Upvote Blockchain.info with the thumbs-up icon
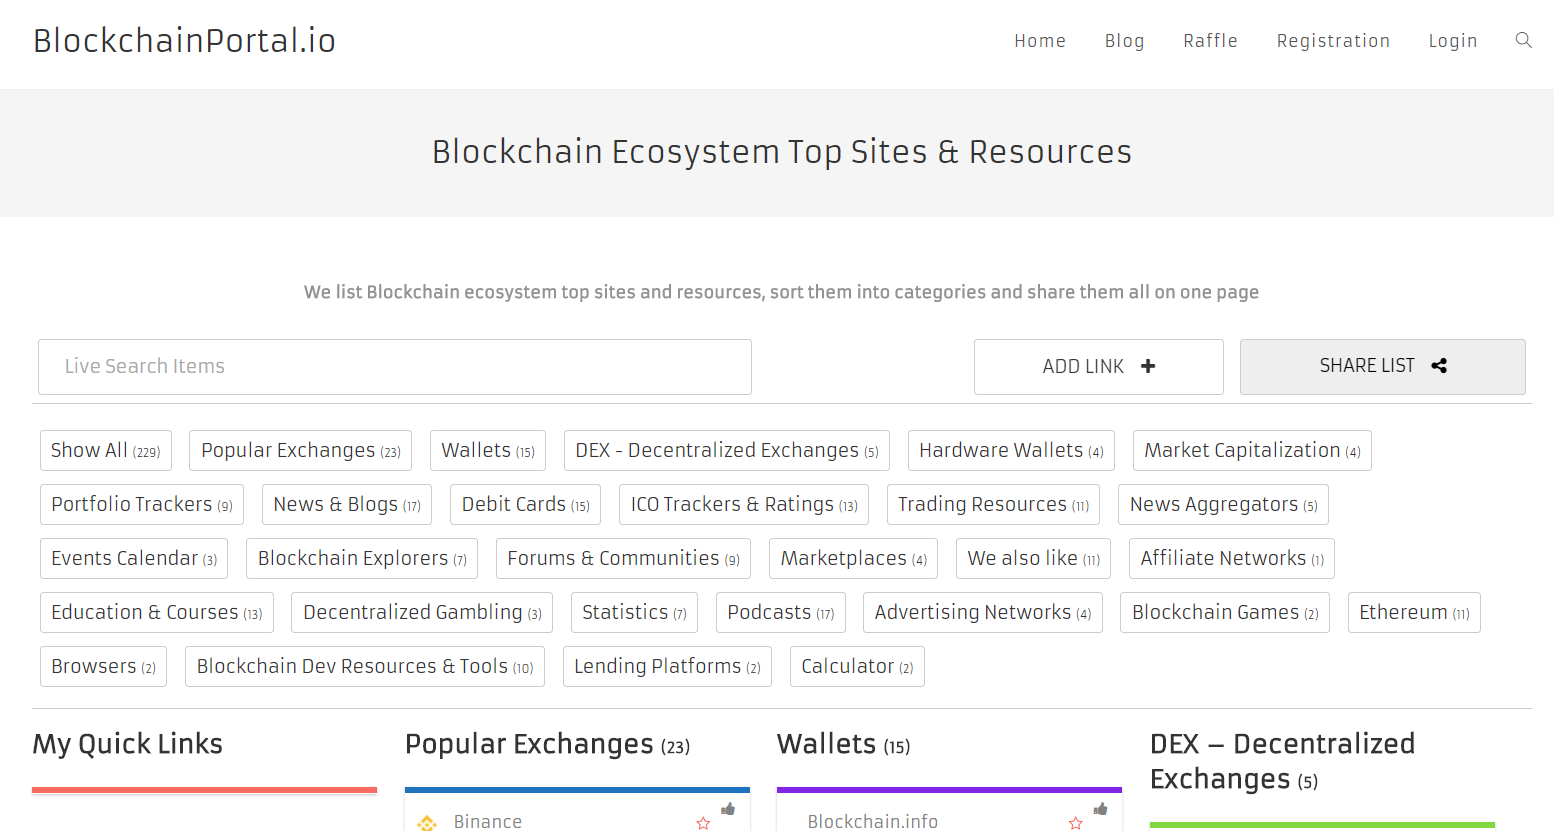Image resolution: width=1554 pixels, height=831 pixels. pyautogui.click(x=1100, y=809)
